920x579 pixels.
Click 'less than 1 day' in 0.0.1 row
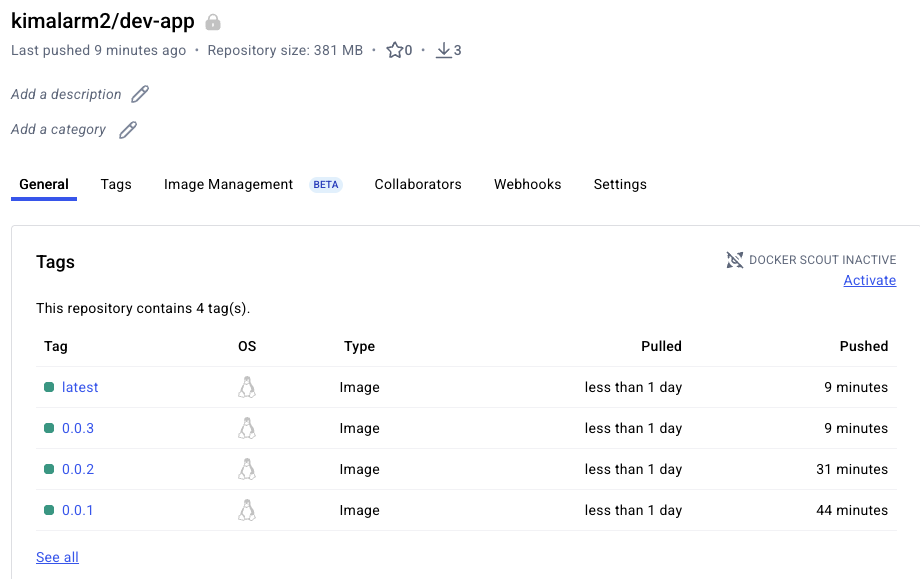[633, 510]
